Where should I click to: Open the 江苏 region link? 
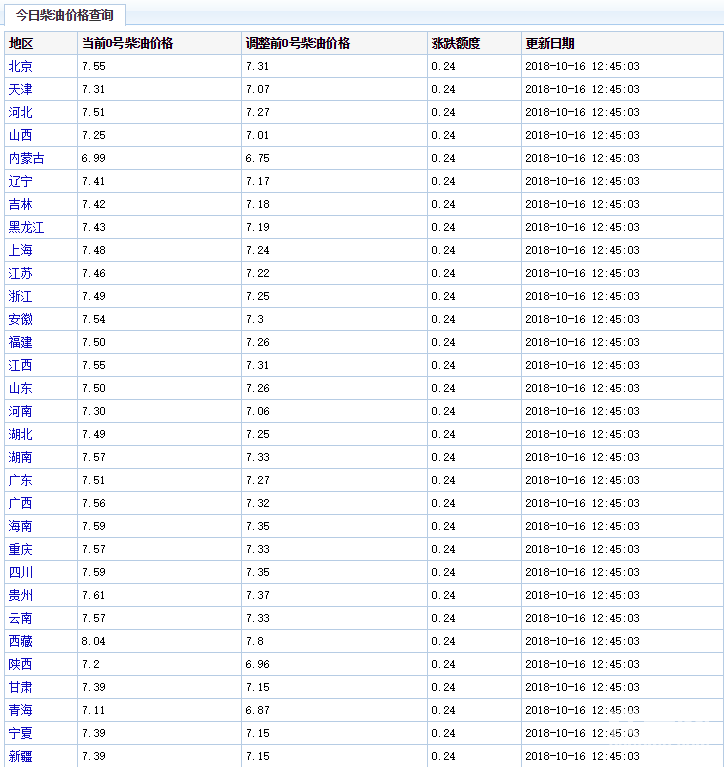[x=21, y=273]
